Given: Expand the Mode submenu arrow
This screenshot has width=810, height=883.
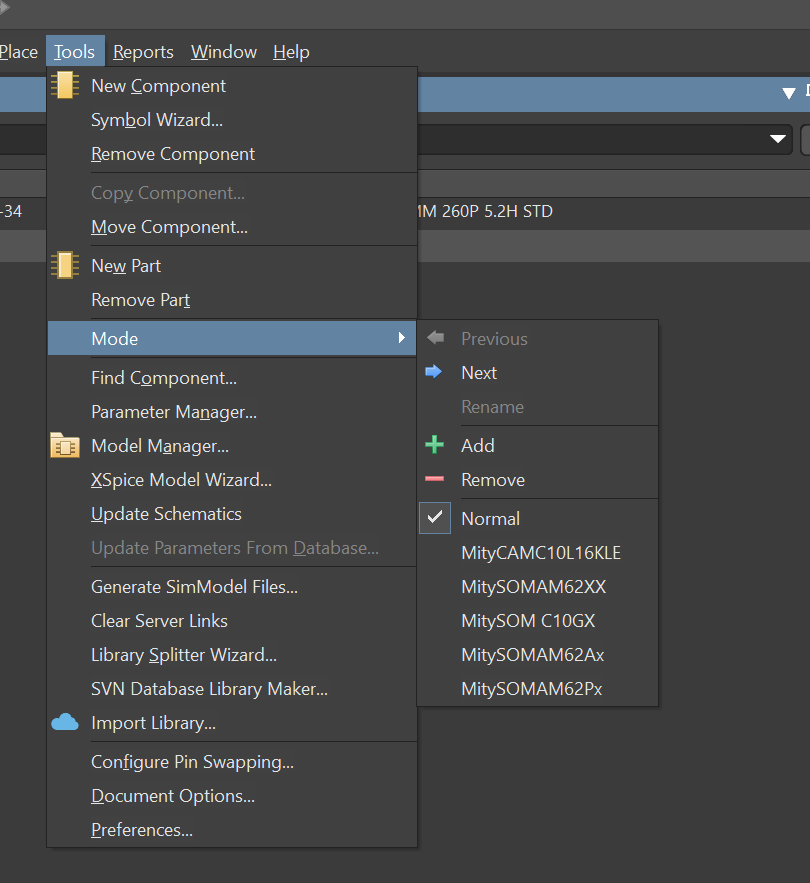Looking at the screenshot, I should [x=402, y=339].
